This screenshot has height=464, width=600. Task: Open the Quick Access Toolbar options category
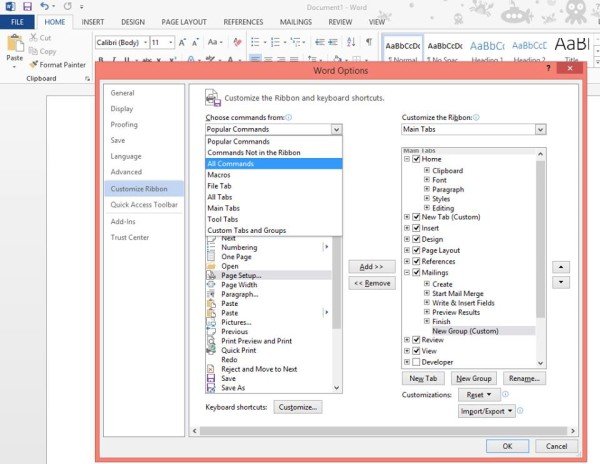(x=144, y=205)
